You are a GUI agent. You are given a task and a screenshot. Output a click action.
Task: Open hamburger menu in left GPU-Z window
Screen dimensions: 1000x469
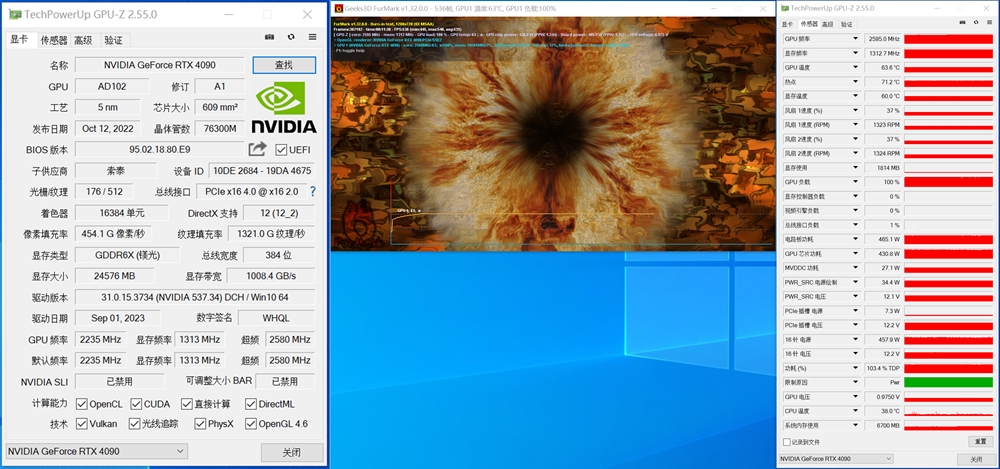(x=312, y=38)
